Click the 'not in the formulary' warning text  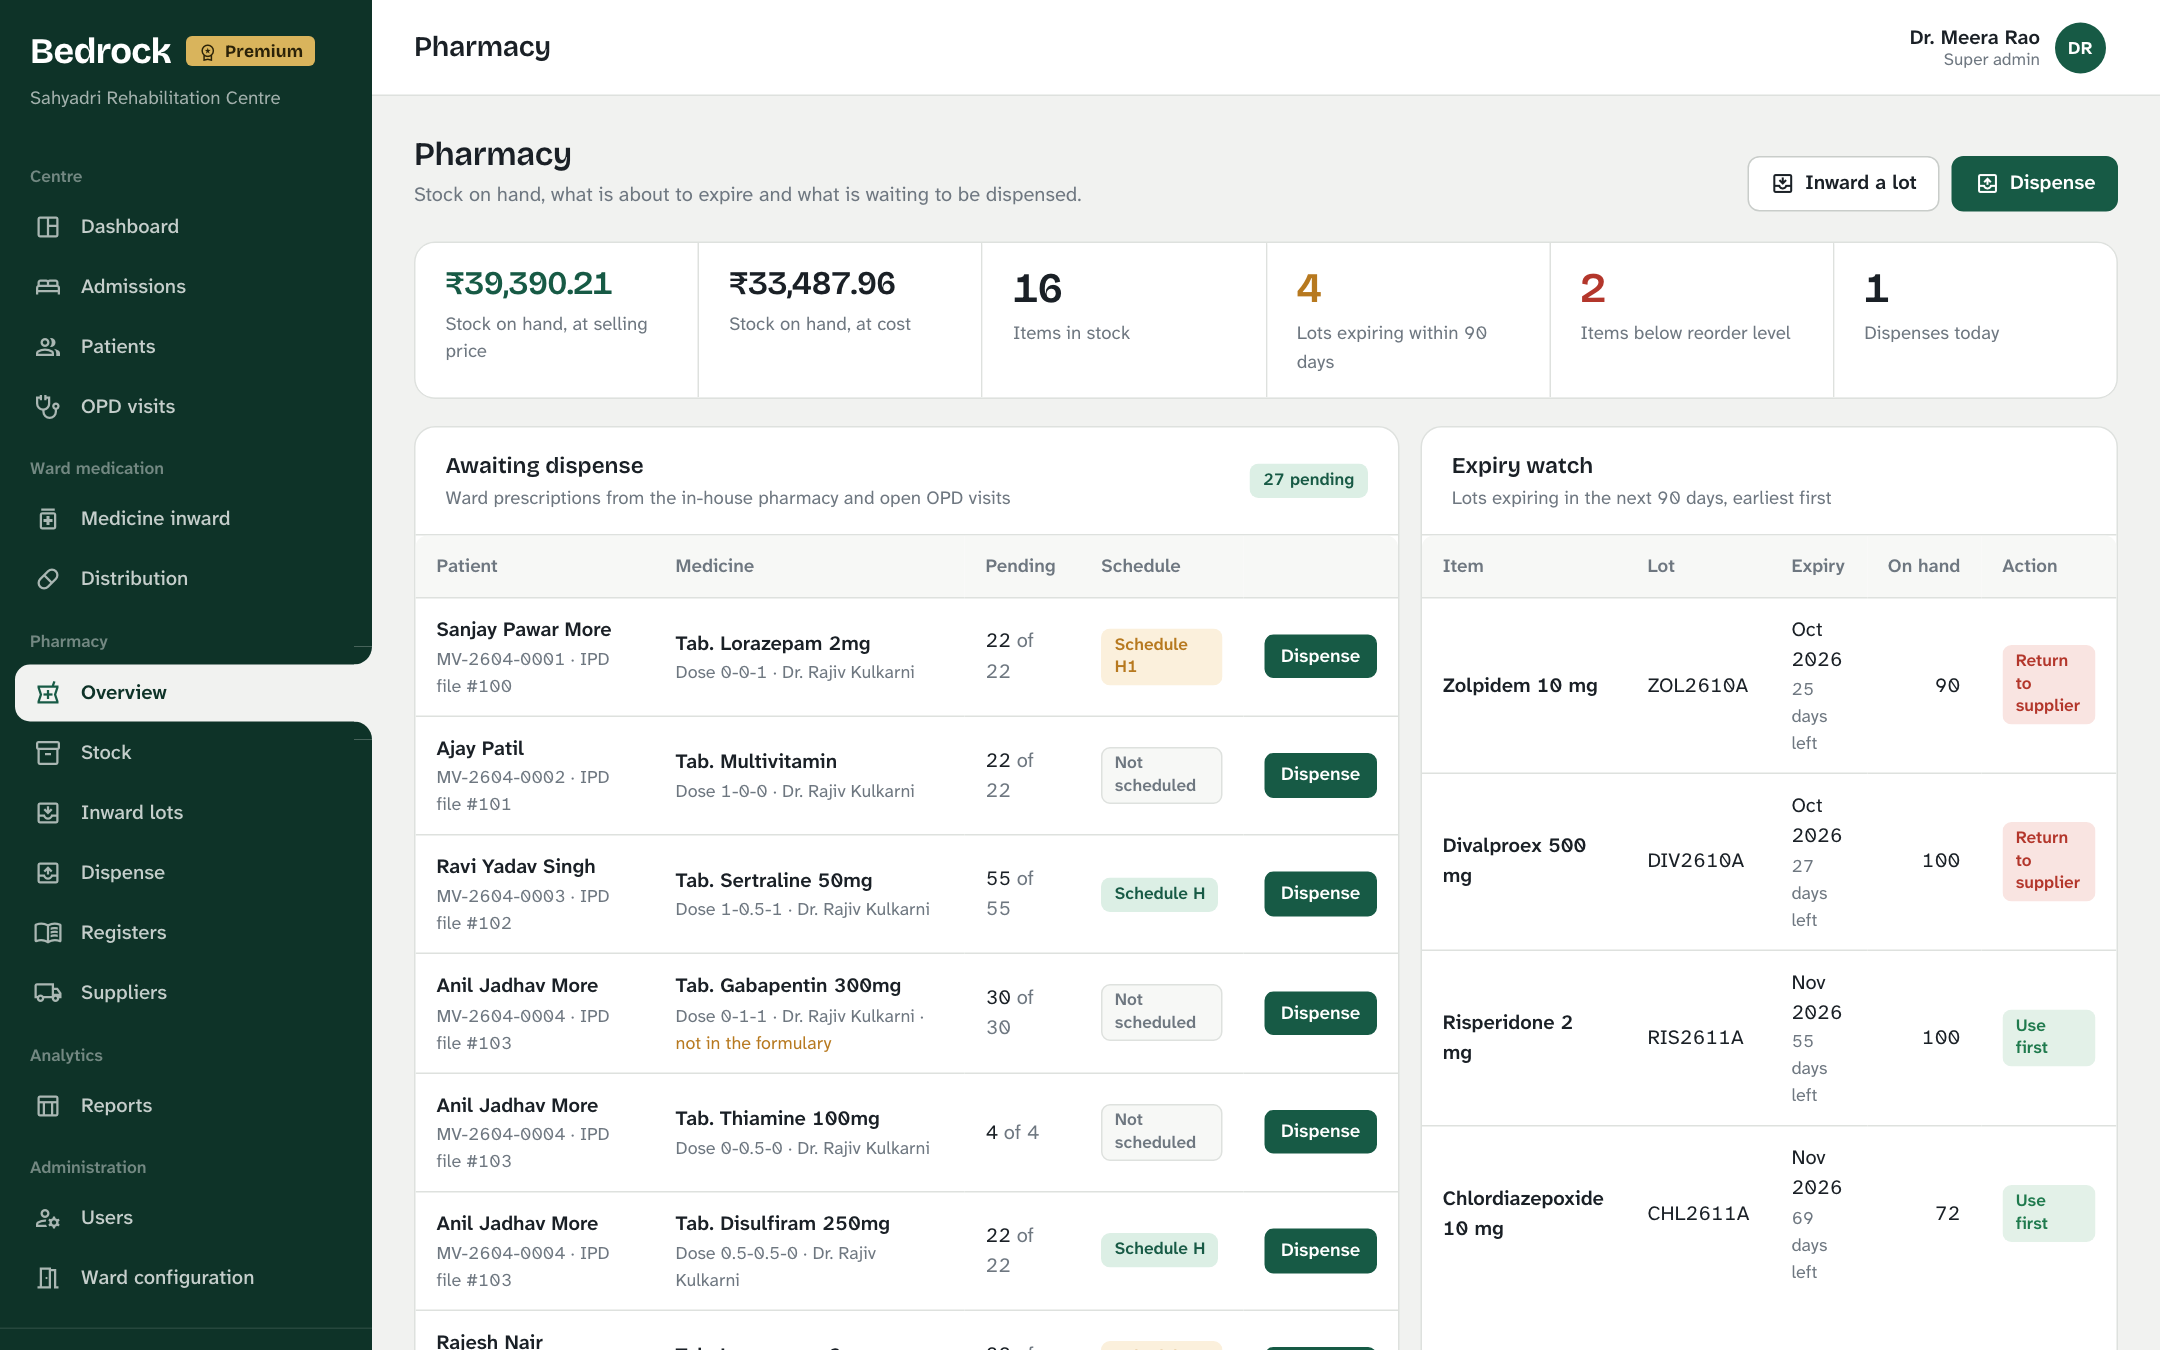753,1043
